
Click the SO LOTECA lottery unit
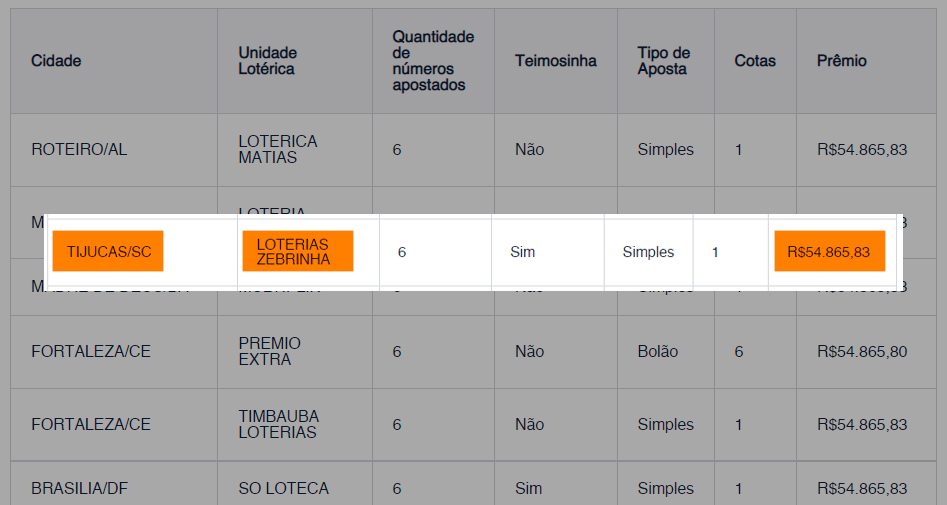pyautogui.click(x=283, y=489)
